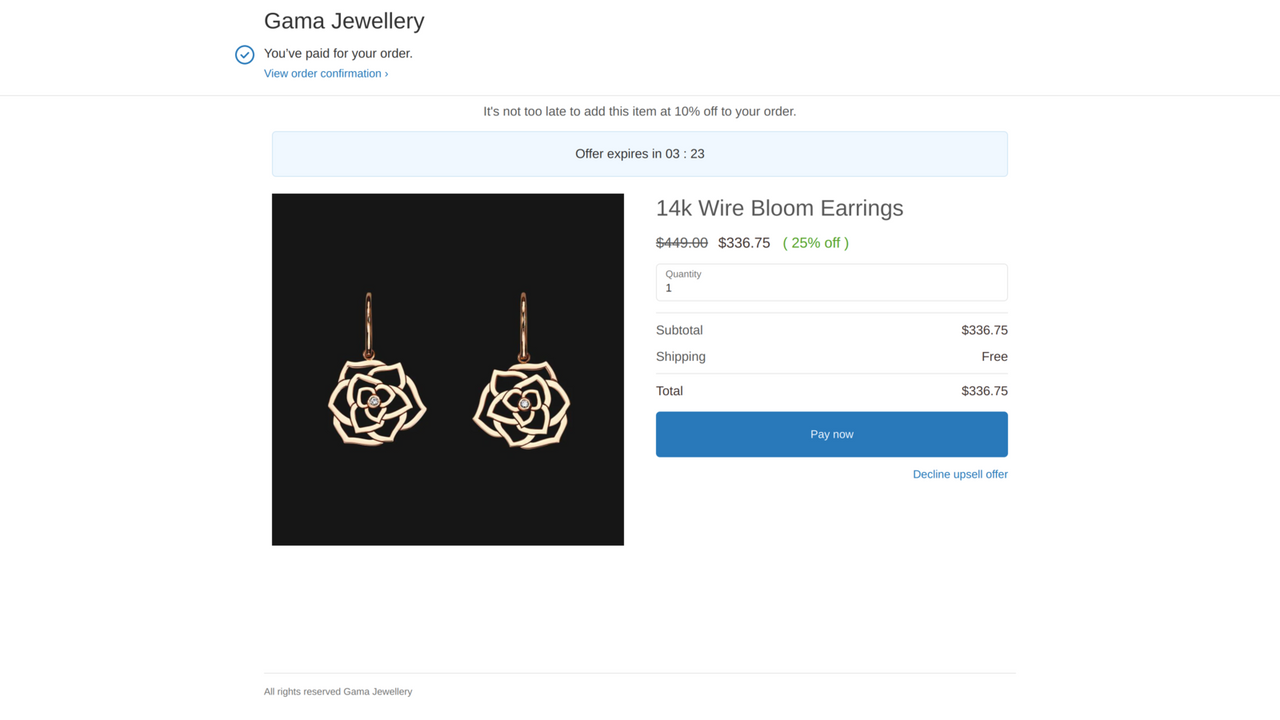Click the 14k Wire Bloom Earrings title
The height and width of the screenshot is (720, 1280).
point(779,208)
